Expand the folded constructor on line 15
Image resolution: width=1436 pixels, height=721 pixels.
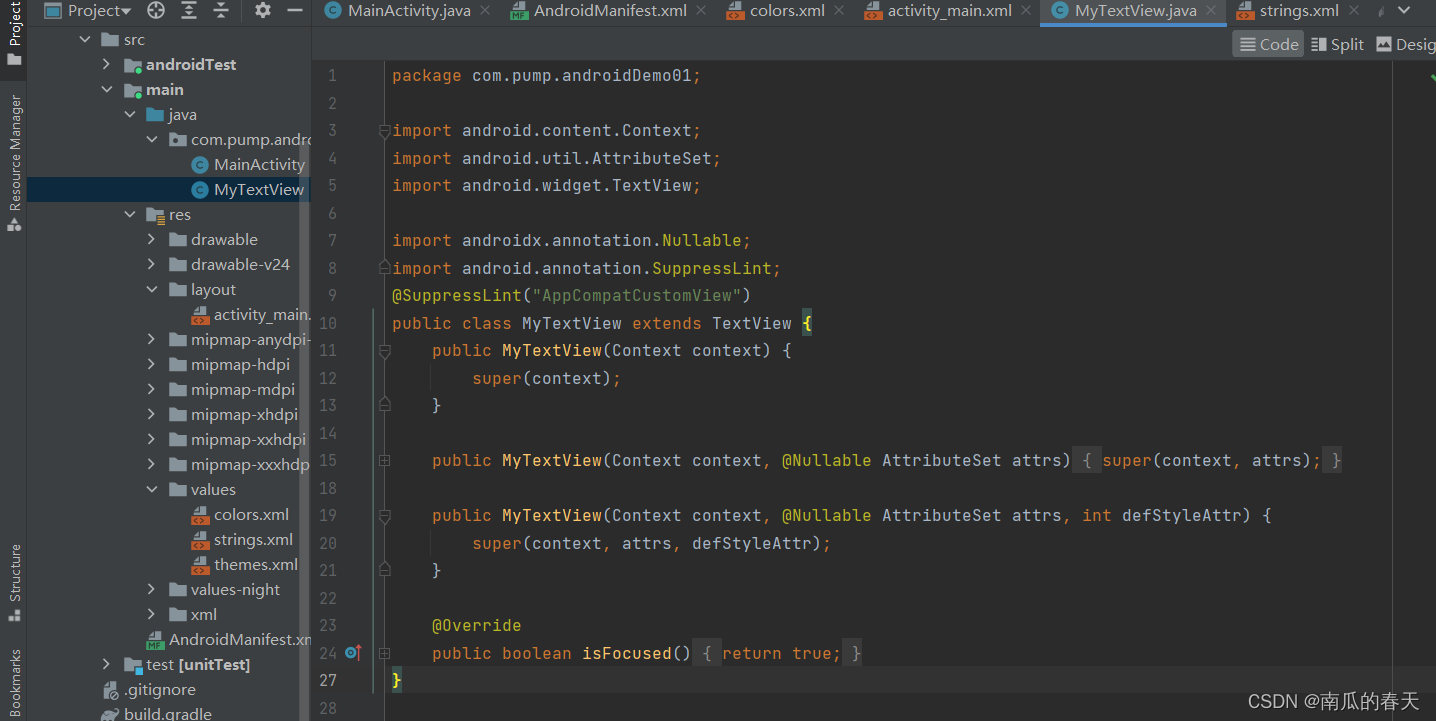(384, 461)
